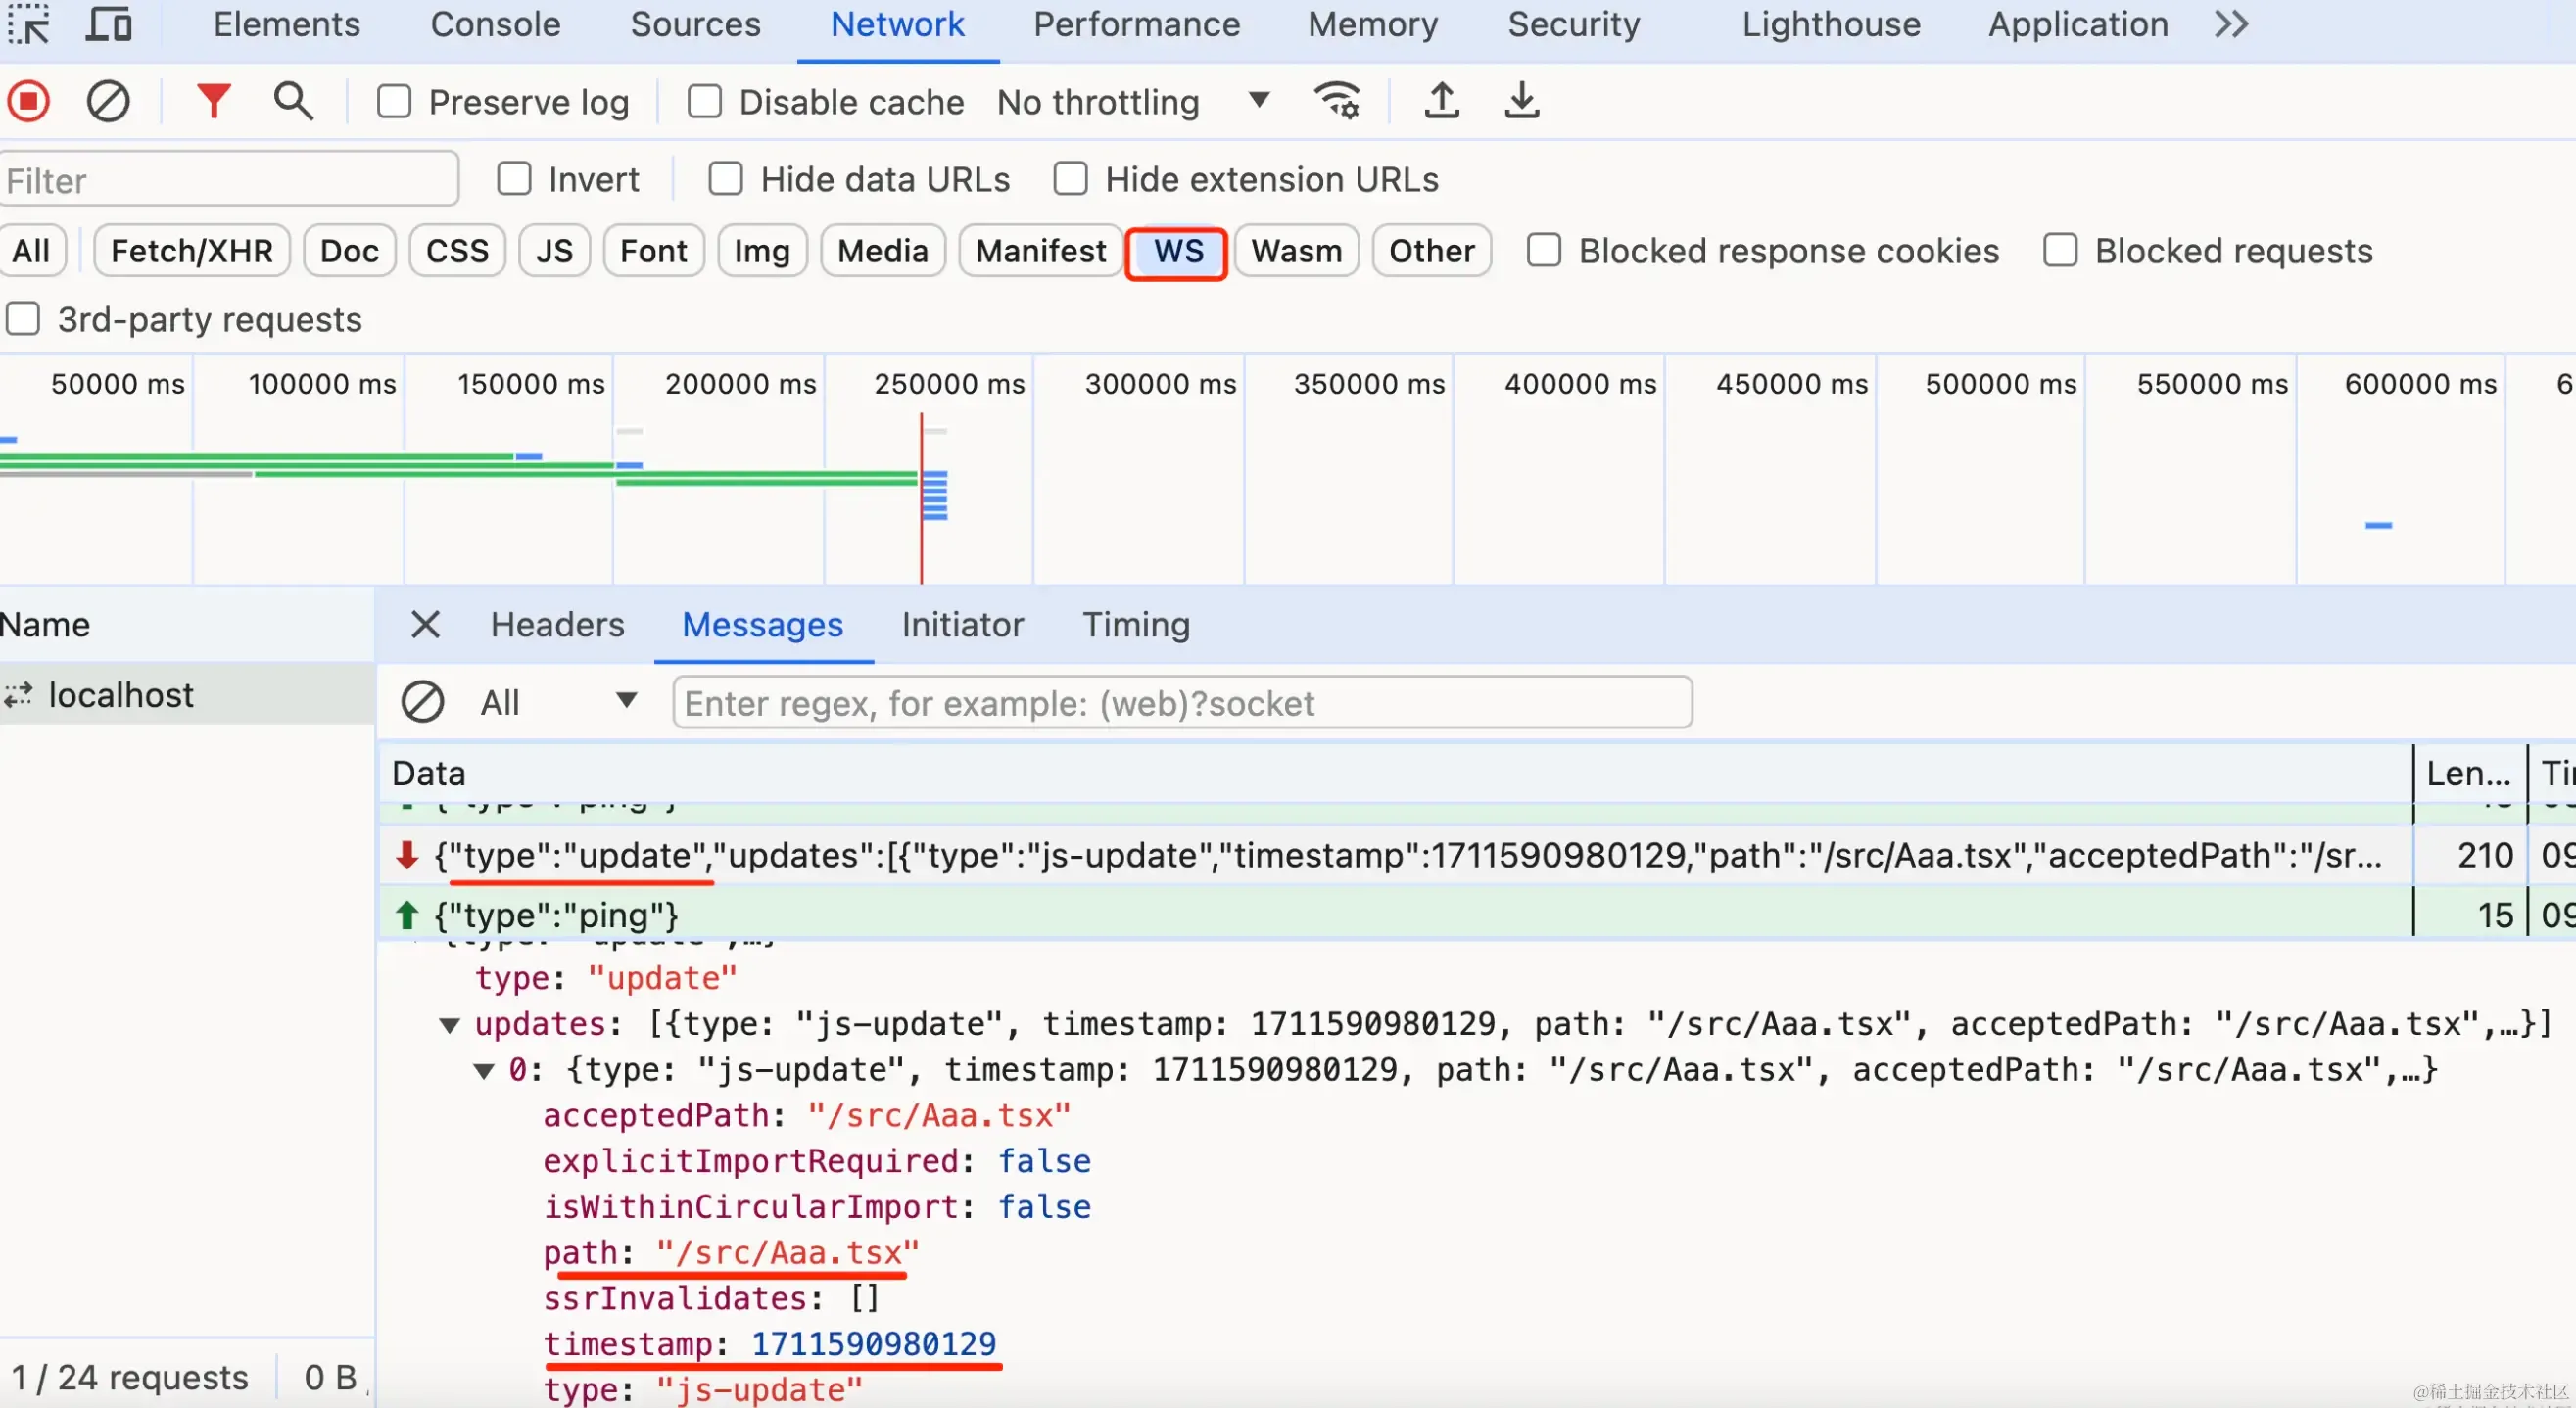
Task: Enable the Preserve log checkbox
Action: 394,101
